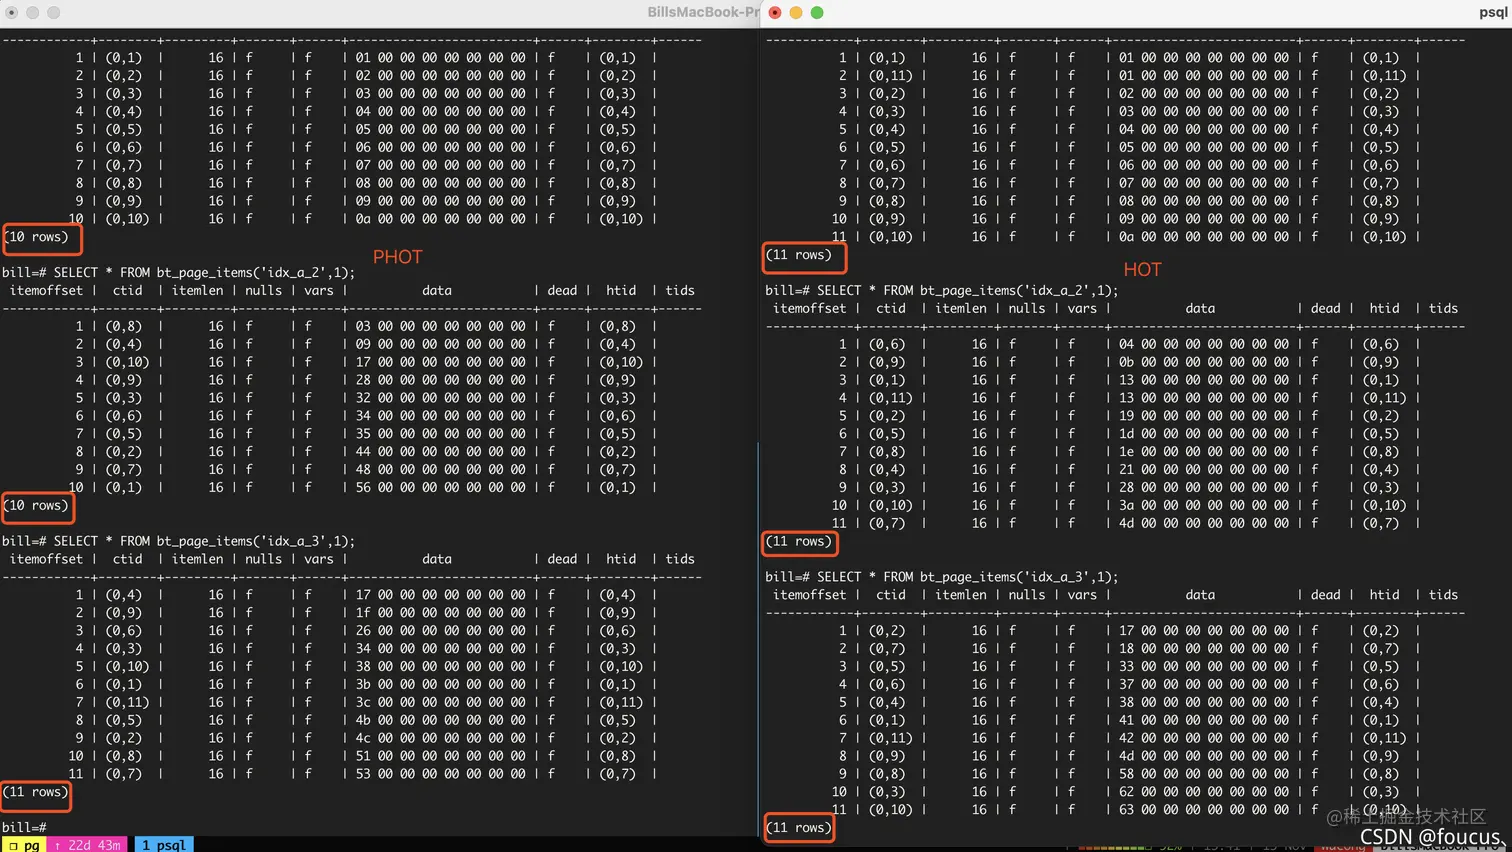Click data value '3b 00 00 00 00 00 00 00'
Image resolution: width=1512 pixels, height=852 pixels.
coord(440,684)
